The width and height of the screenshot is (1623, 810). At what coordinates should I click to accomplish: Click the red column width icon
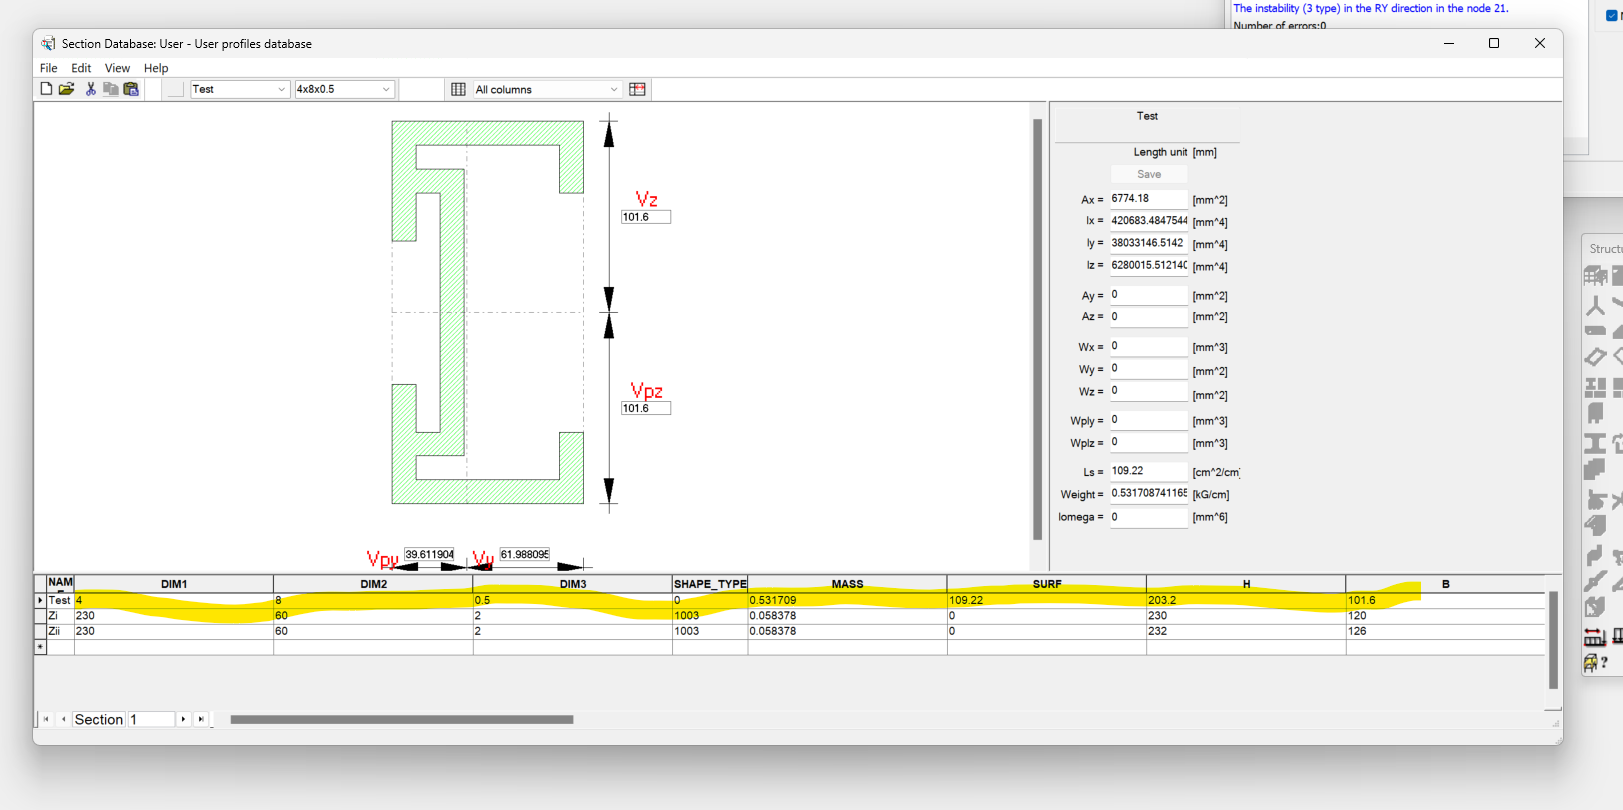[x=637, y=89]
